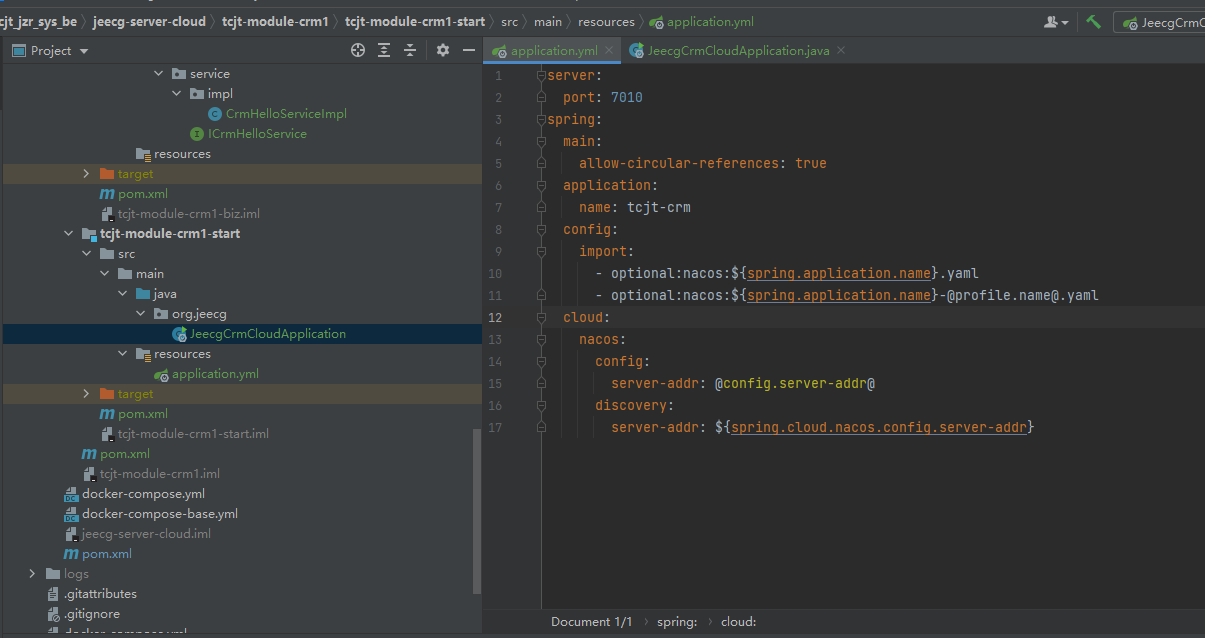The image size is (1205, 638).
Task: Select docker-compose-base.yml file
Action: pos(160,513)
